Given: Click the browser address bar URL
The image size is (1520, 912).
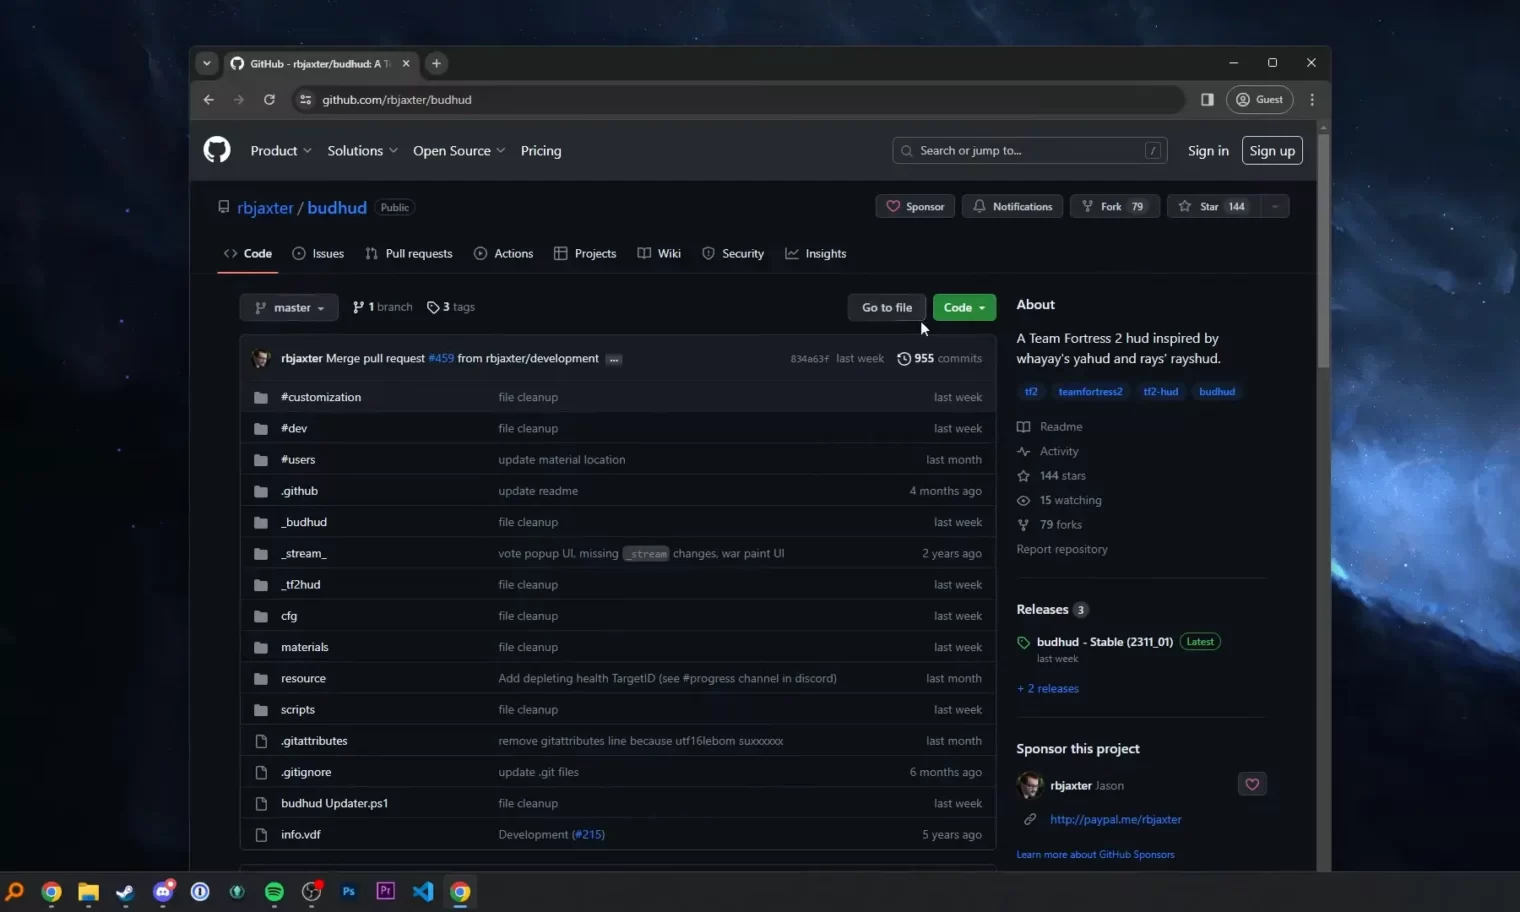Looking at the screenshot, I should (x=397, y=100).
